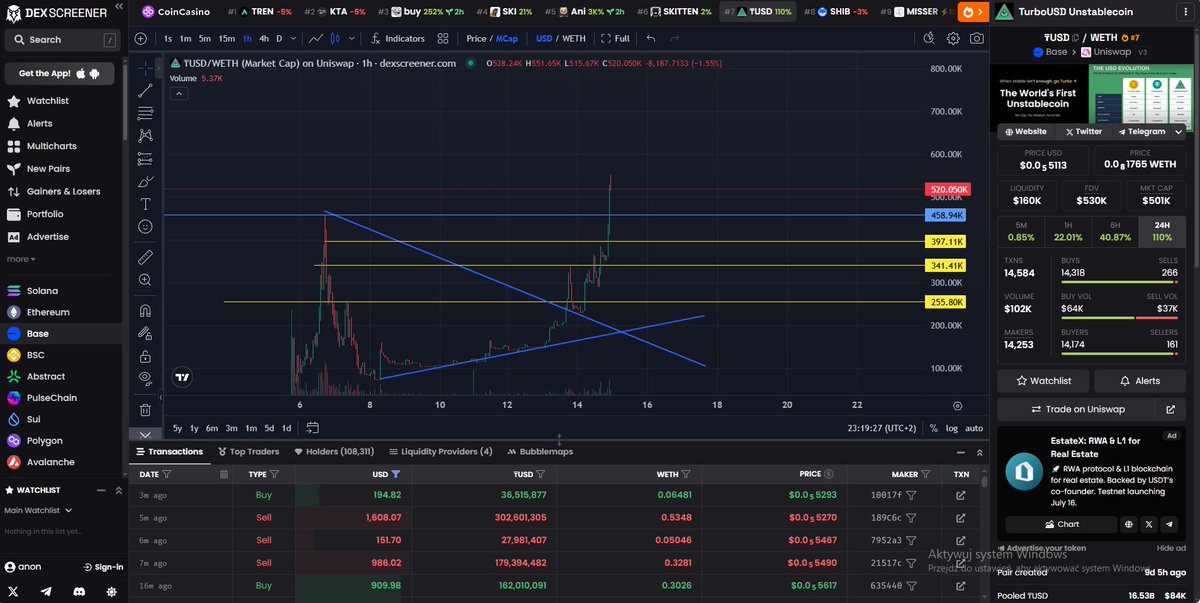Open the indicator templates grid icon
This screenshot has width=1200, height=603.
click(445, 38)
